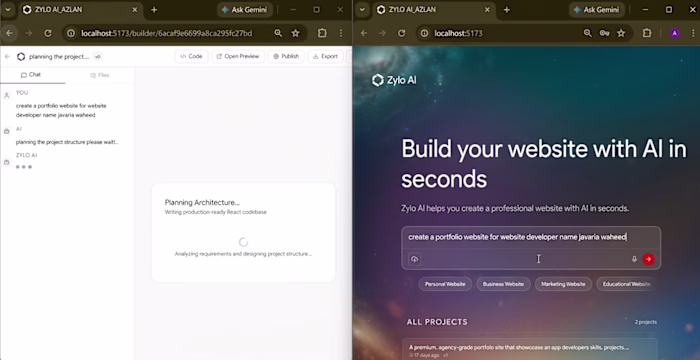This screenshot has width=700, height=360.
Task: Click site info icon in right address bar
Action: pos(425,33)
